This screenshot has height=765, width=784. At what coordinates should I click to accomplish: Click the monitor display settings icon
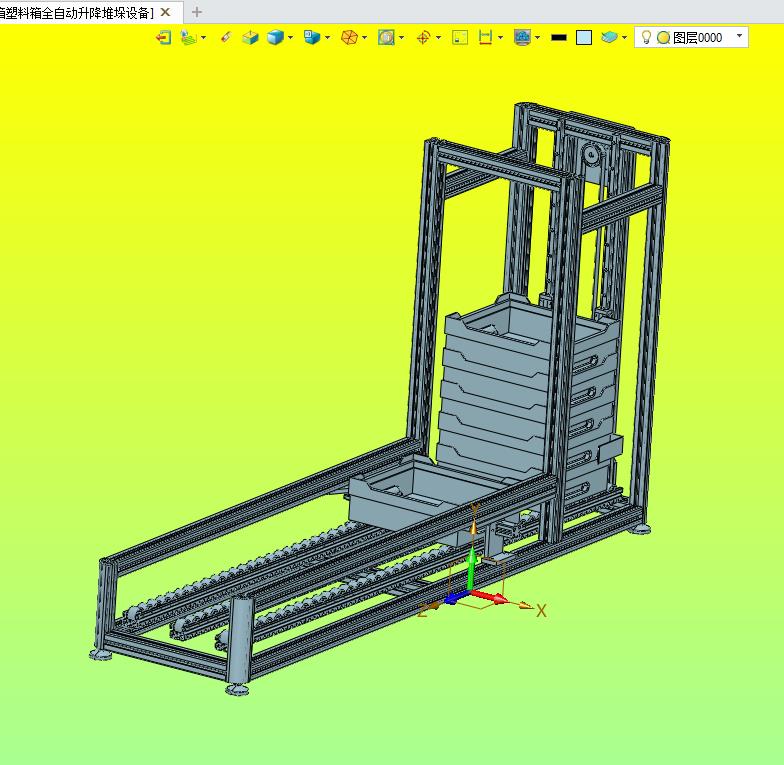[x=522, y=38]
